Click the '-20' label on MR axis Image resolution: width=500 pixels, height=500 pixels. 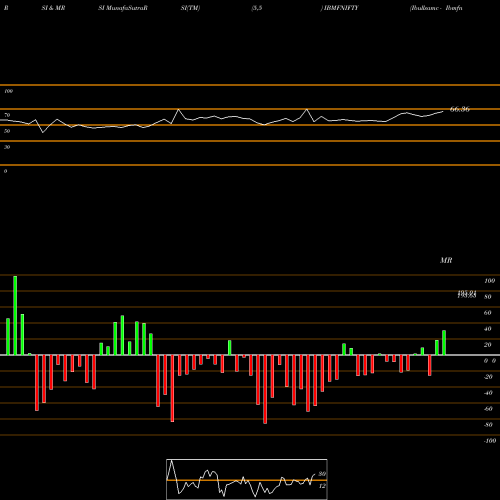click(488, 377)
